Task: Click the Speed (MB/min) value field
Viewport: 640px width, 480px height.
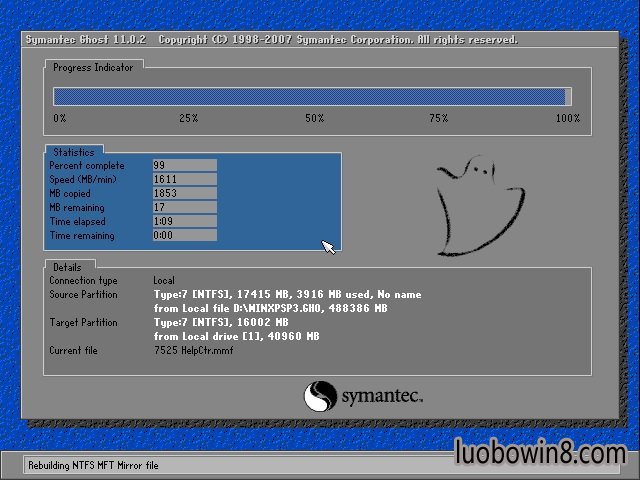Action: [x=184, y=180]
